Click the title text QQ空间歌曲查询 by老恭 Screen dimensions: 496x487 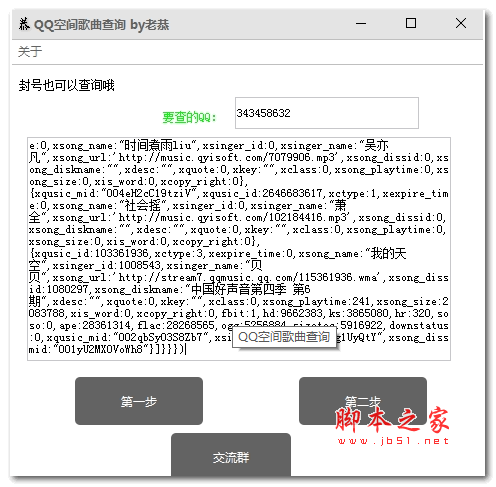click(x=102, y=25)
